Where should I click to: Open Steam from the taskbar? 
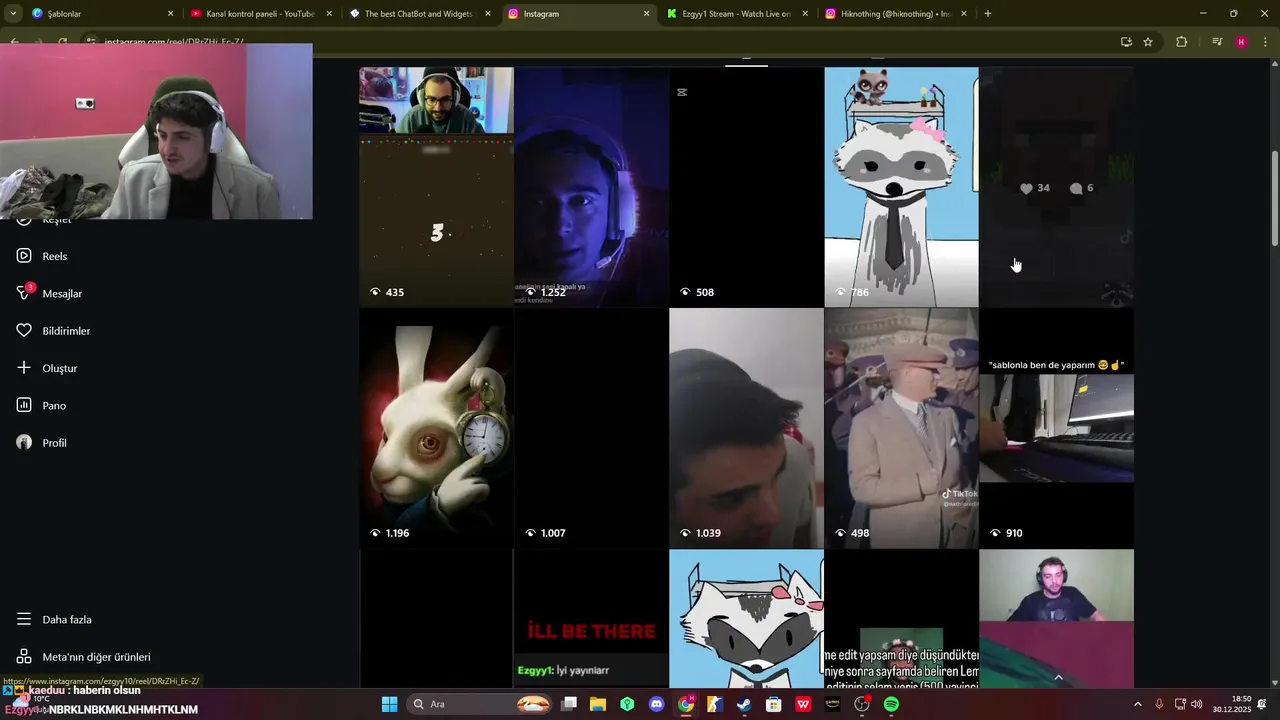coord(744,704)
